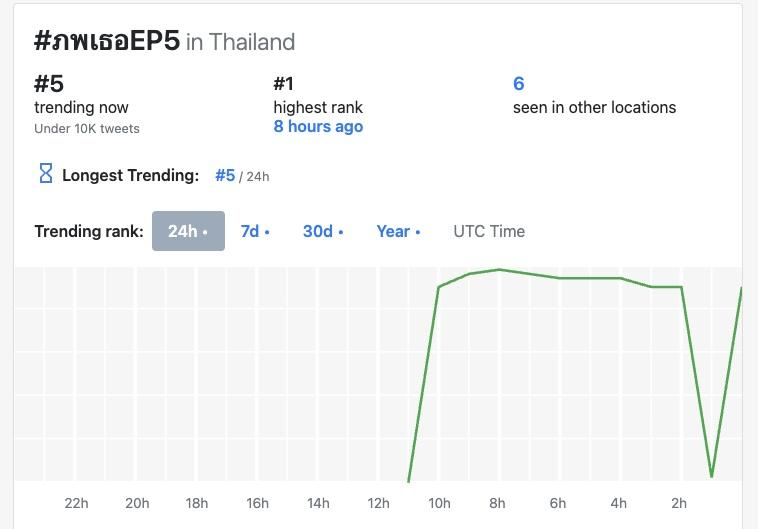This screenshot has width=758, height=529.
Task: Select the 24h trending rank tab
Action: coord(188,231)
